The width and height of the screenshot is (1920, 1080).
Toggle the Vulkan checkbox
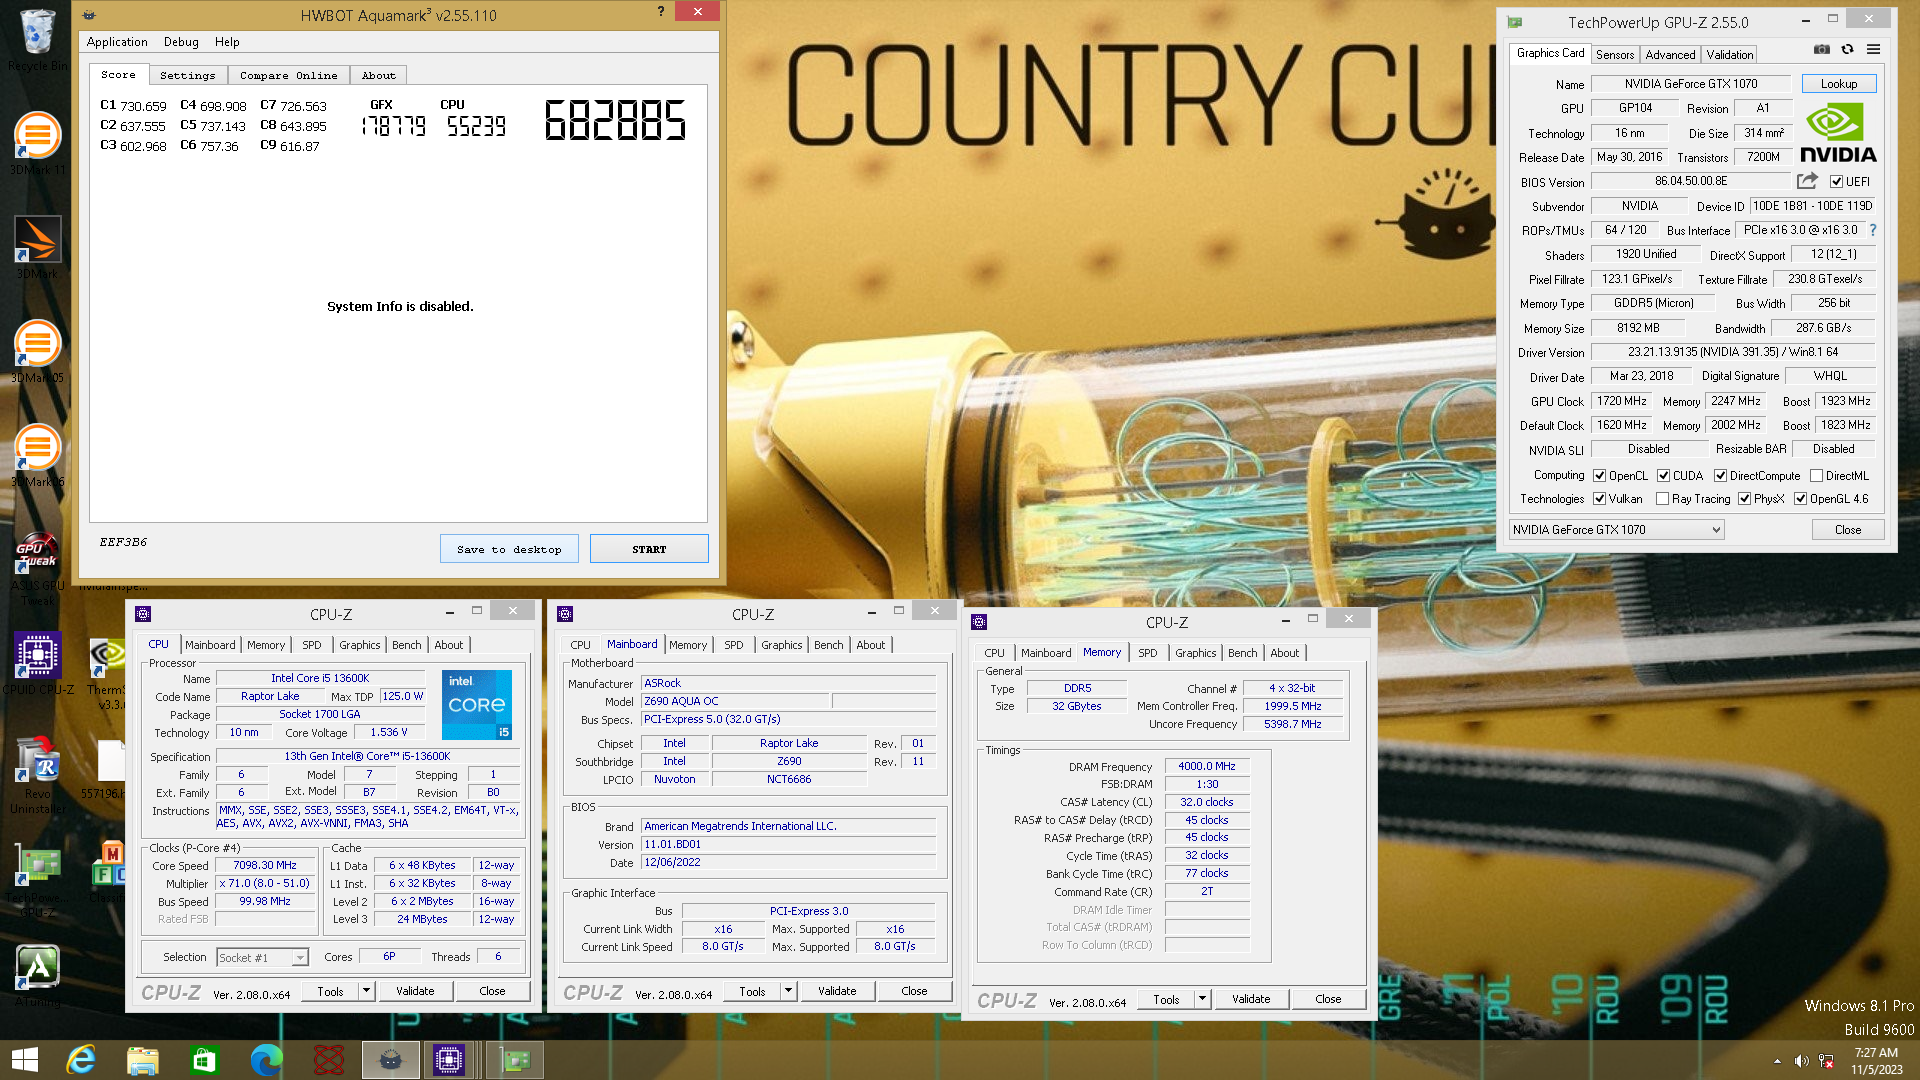1600,499
